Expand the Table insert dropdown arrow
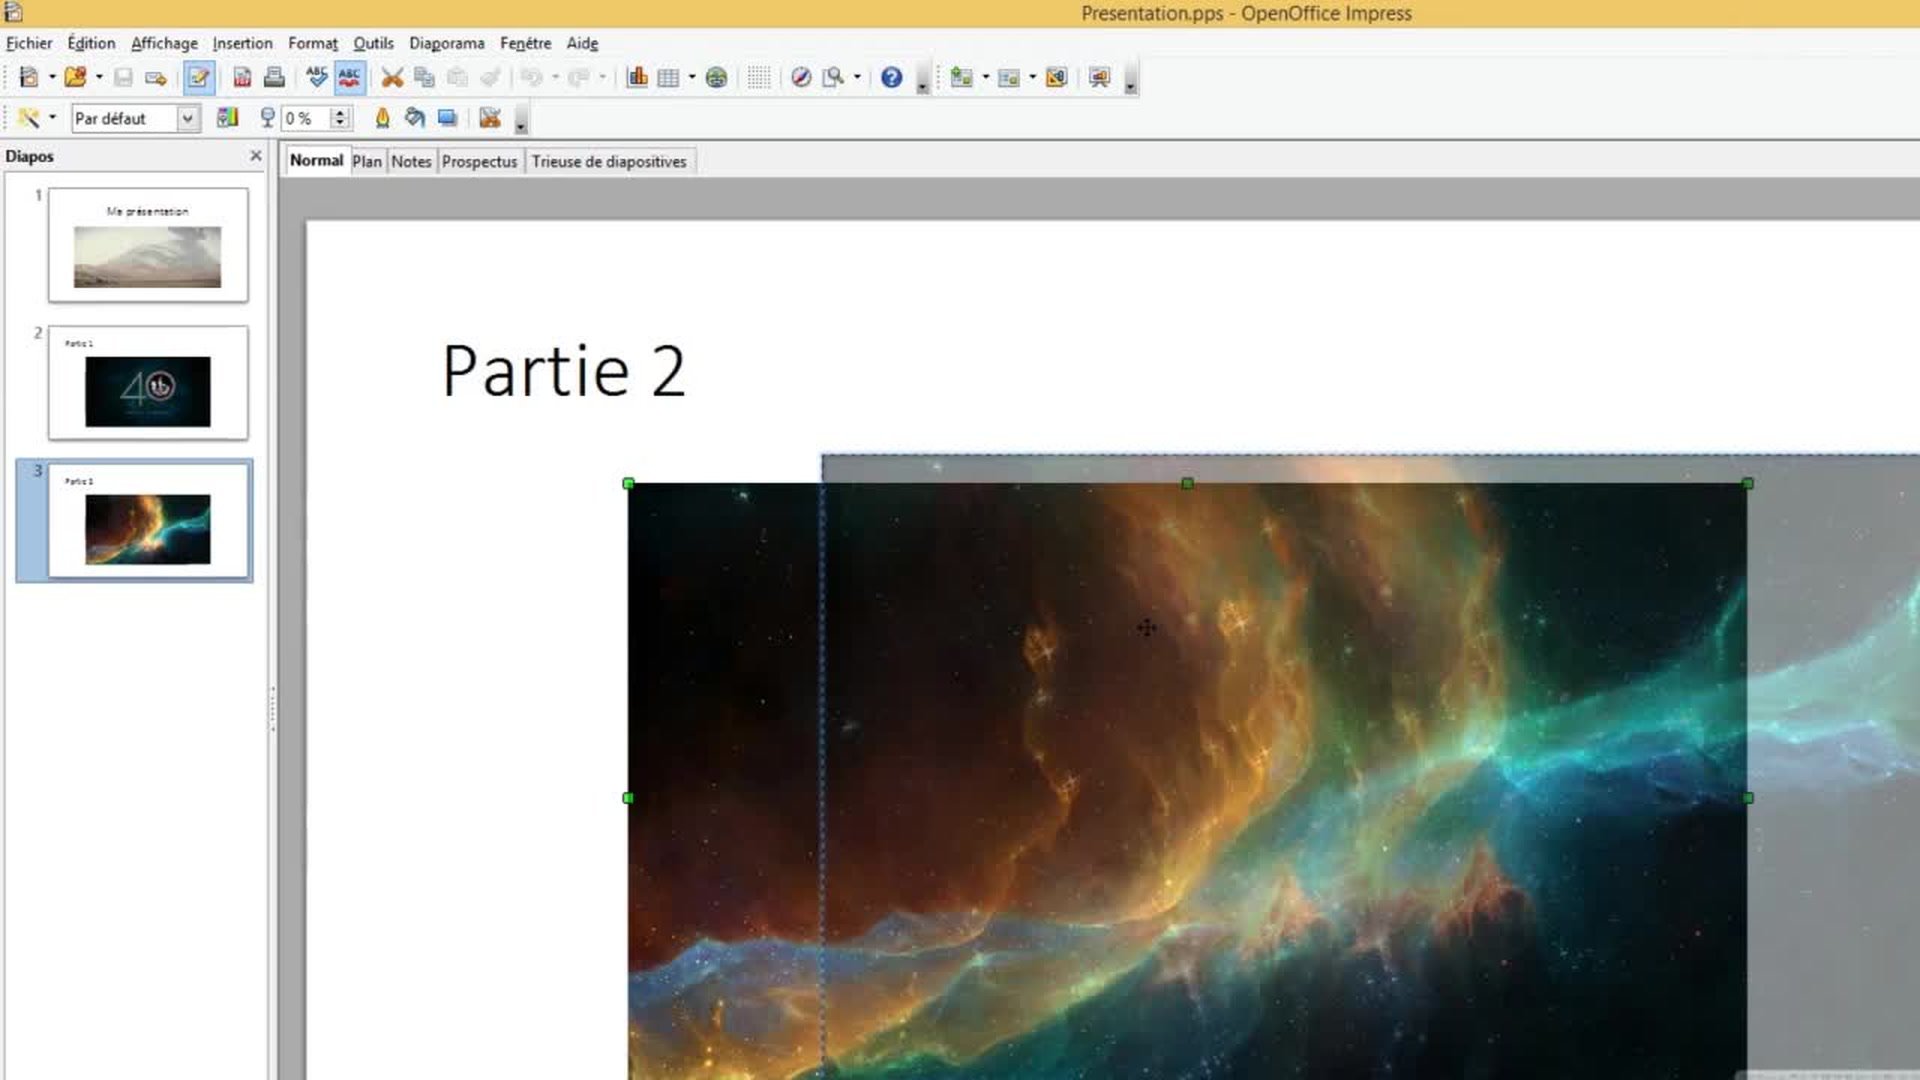This screenshot has height=1080, width=1920. point(692,78)
